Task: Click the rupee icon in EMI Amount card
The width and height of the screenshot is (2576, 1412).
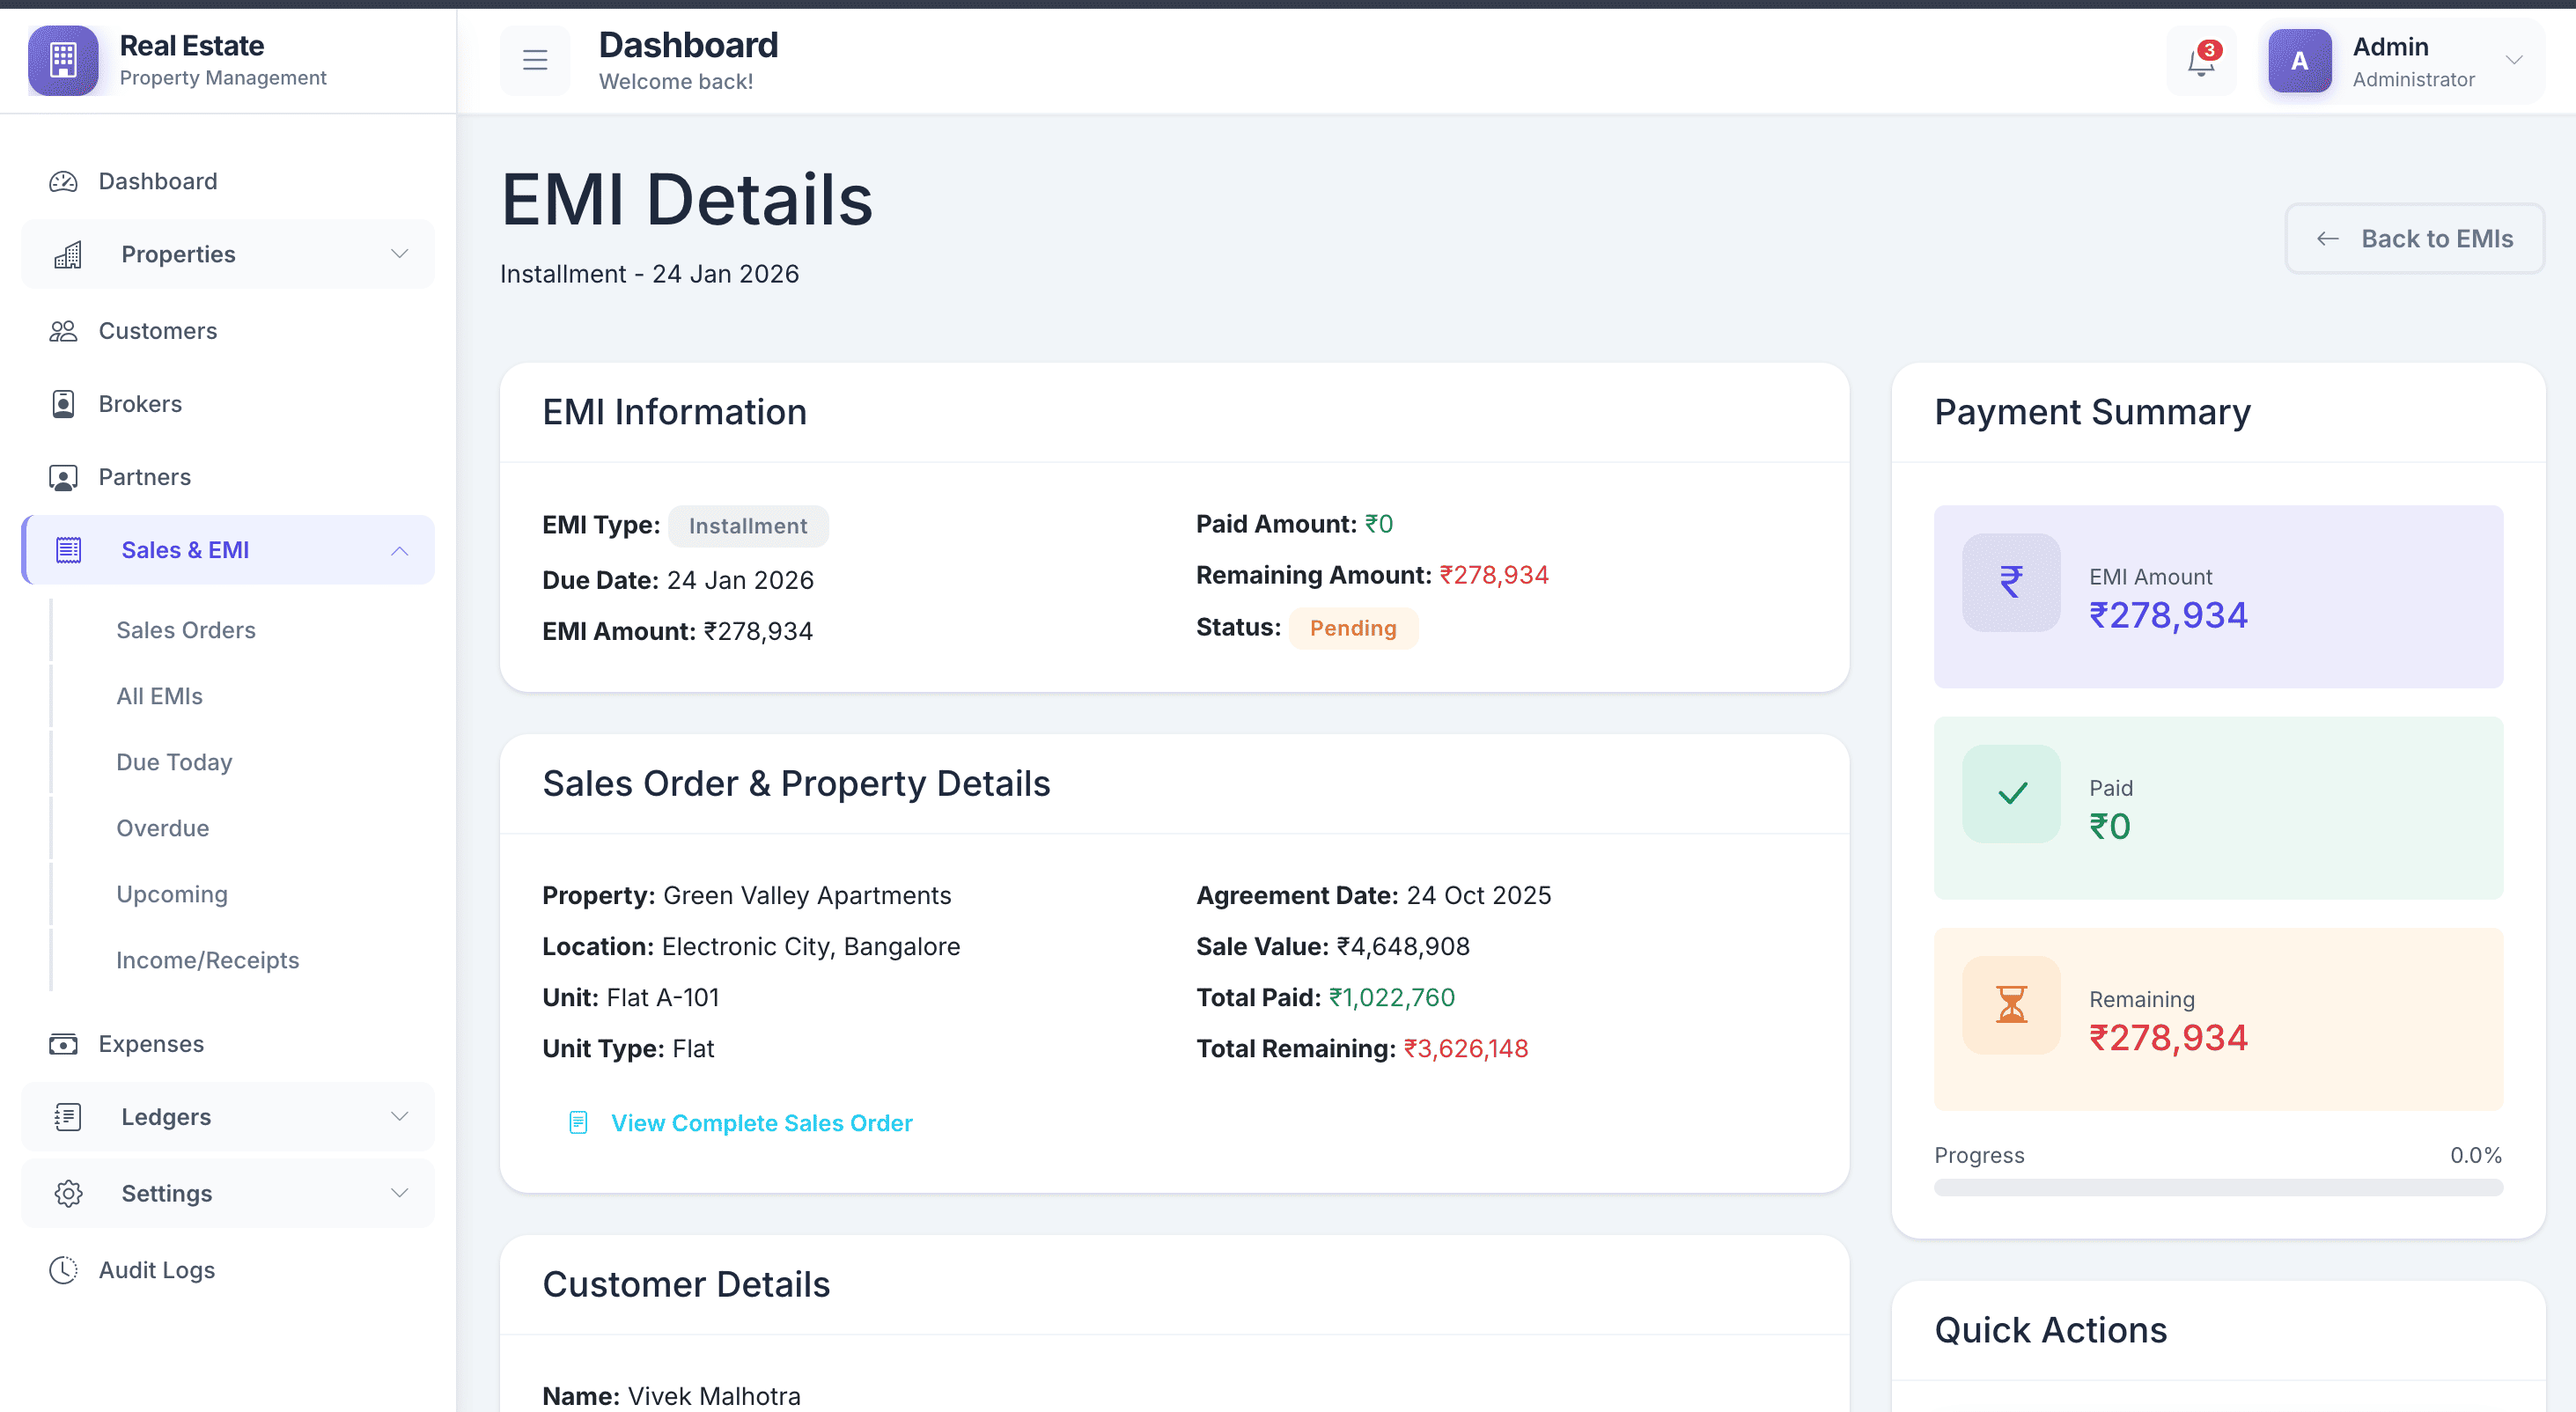Action: pos(2011,582)
